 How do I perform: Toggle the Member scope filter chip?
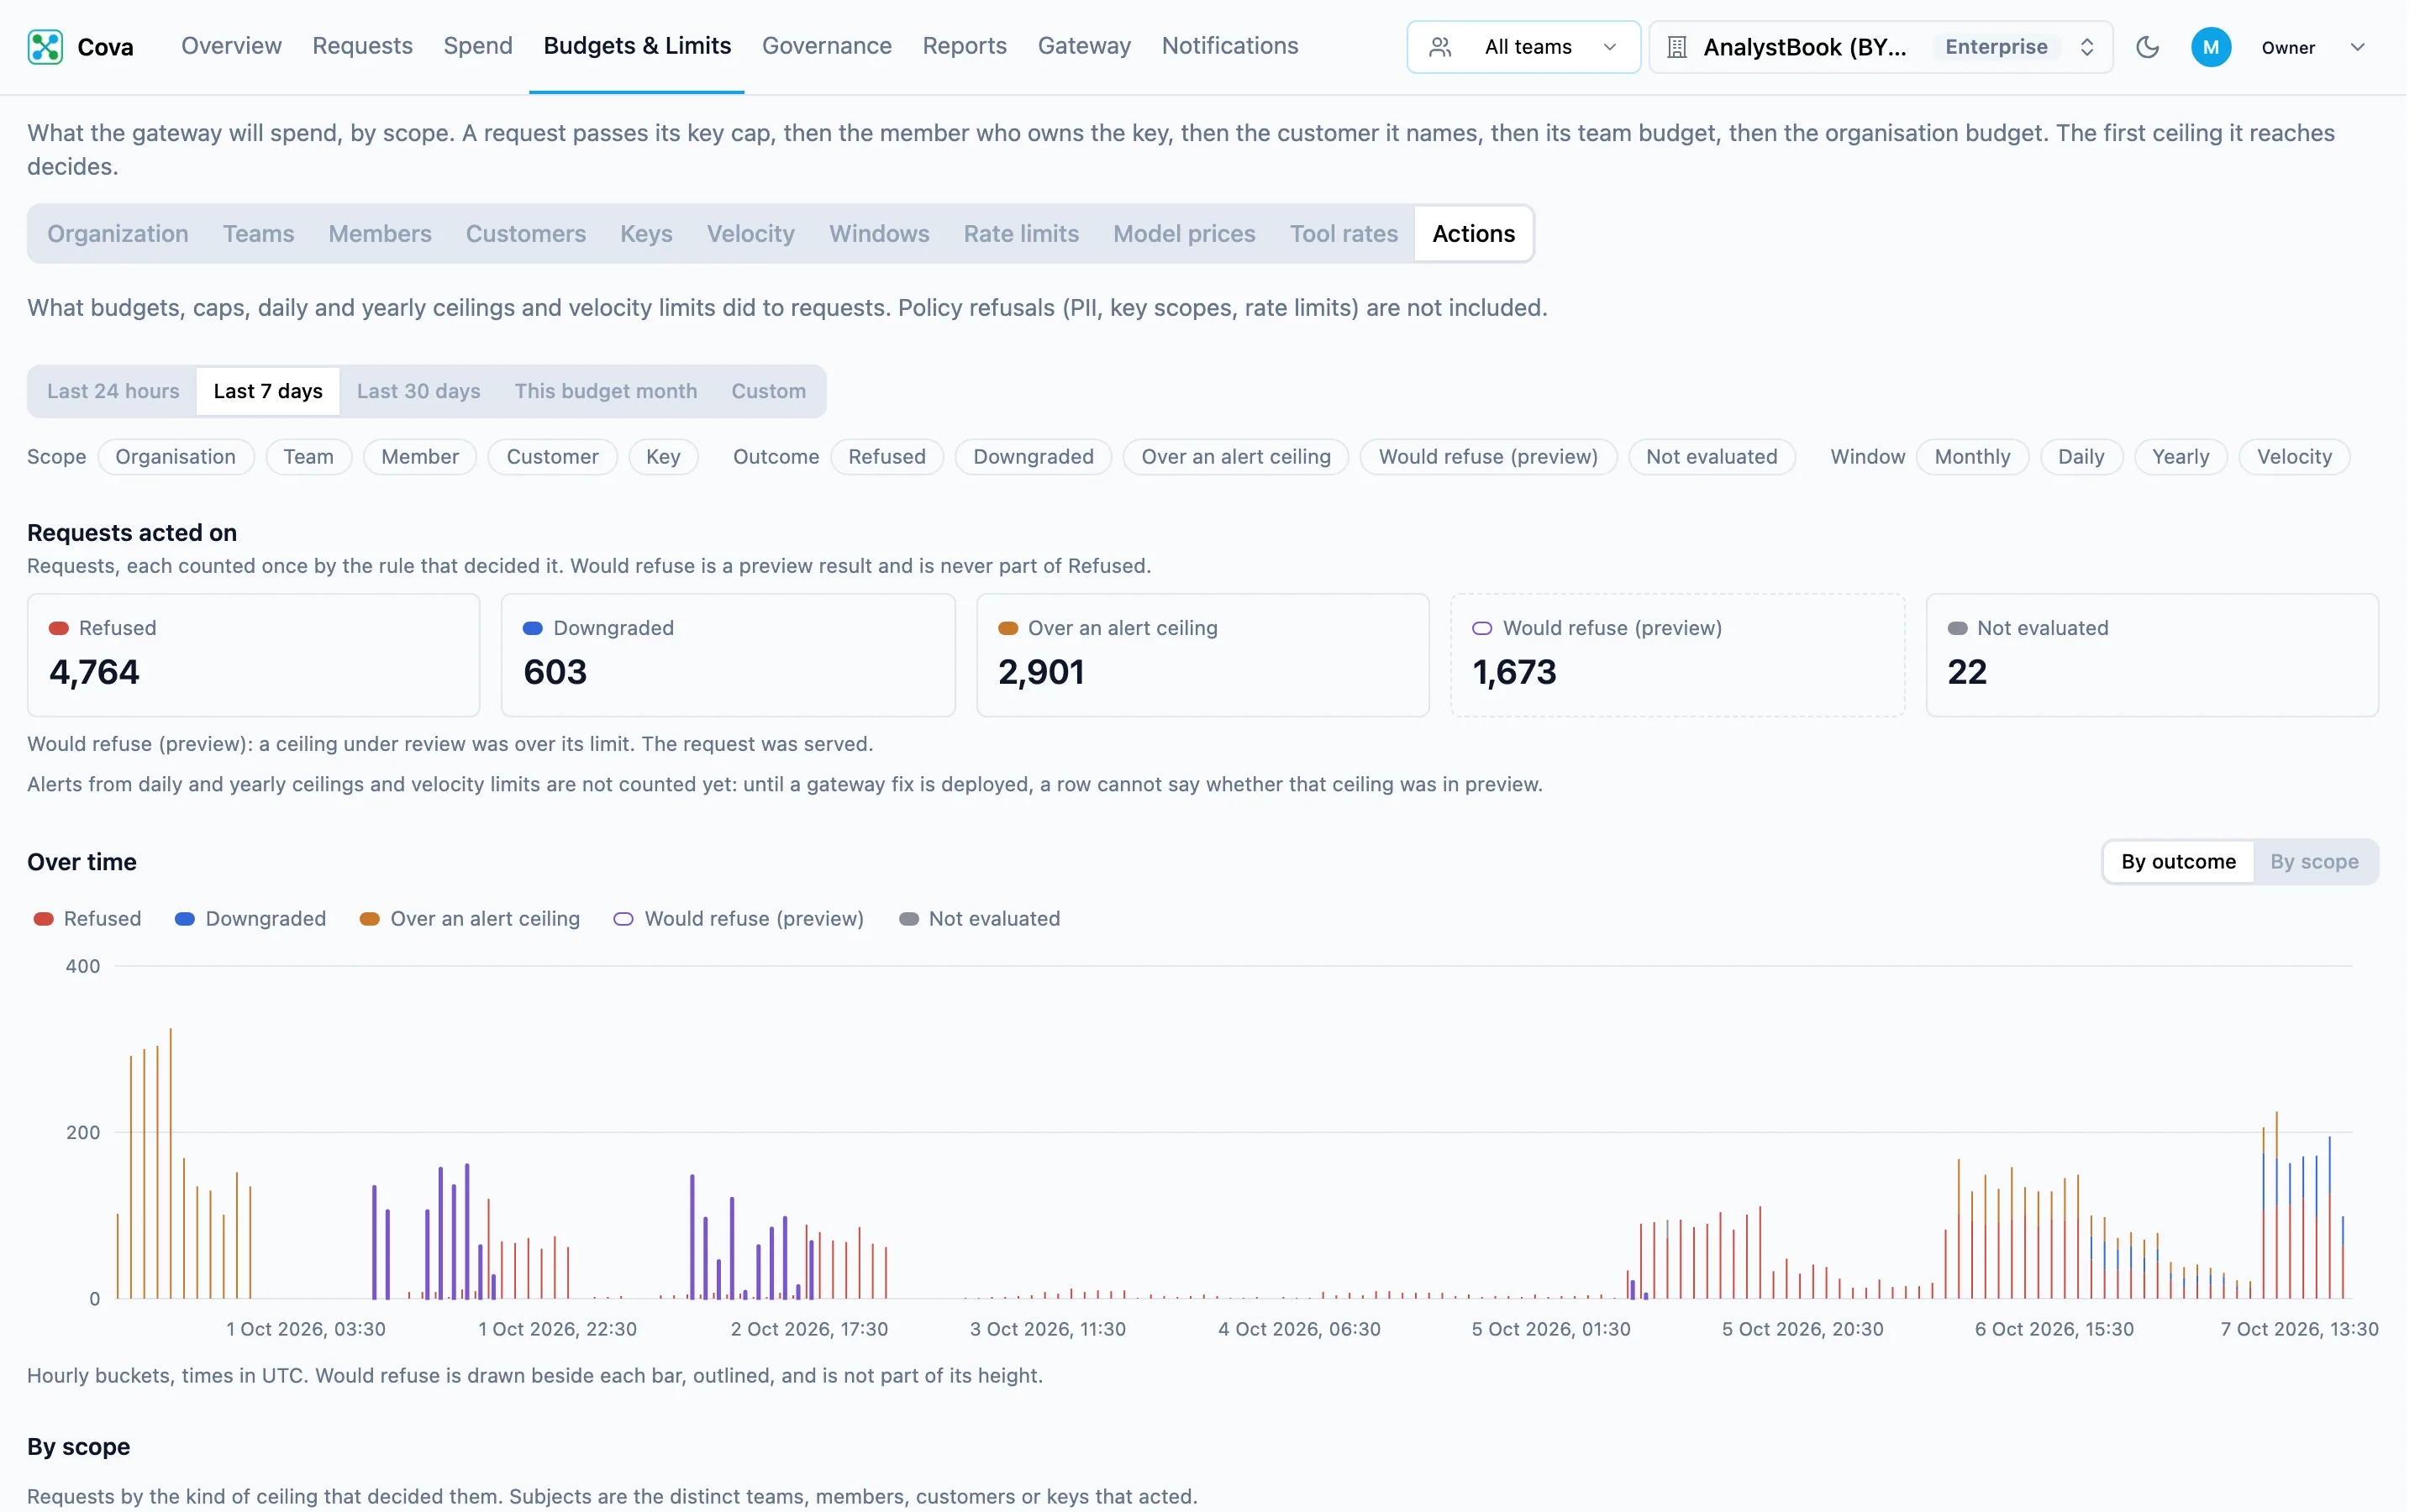pyautogui.click(x=420, y=457)
